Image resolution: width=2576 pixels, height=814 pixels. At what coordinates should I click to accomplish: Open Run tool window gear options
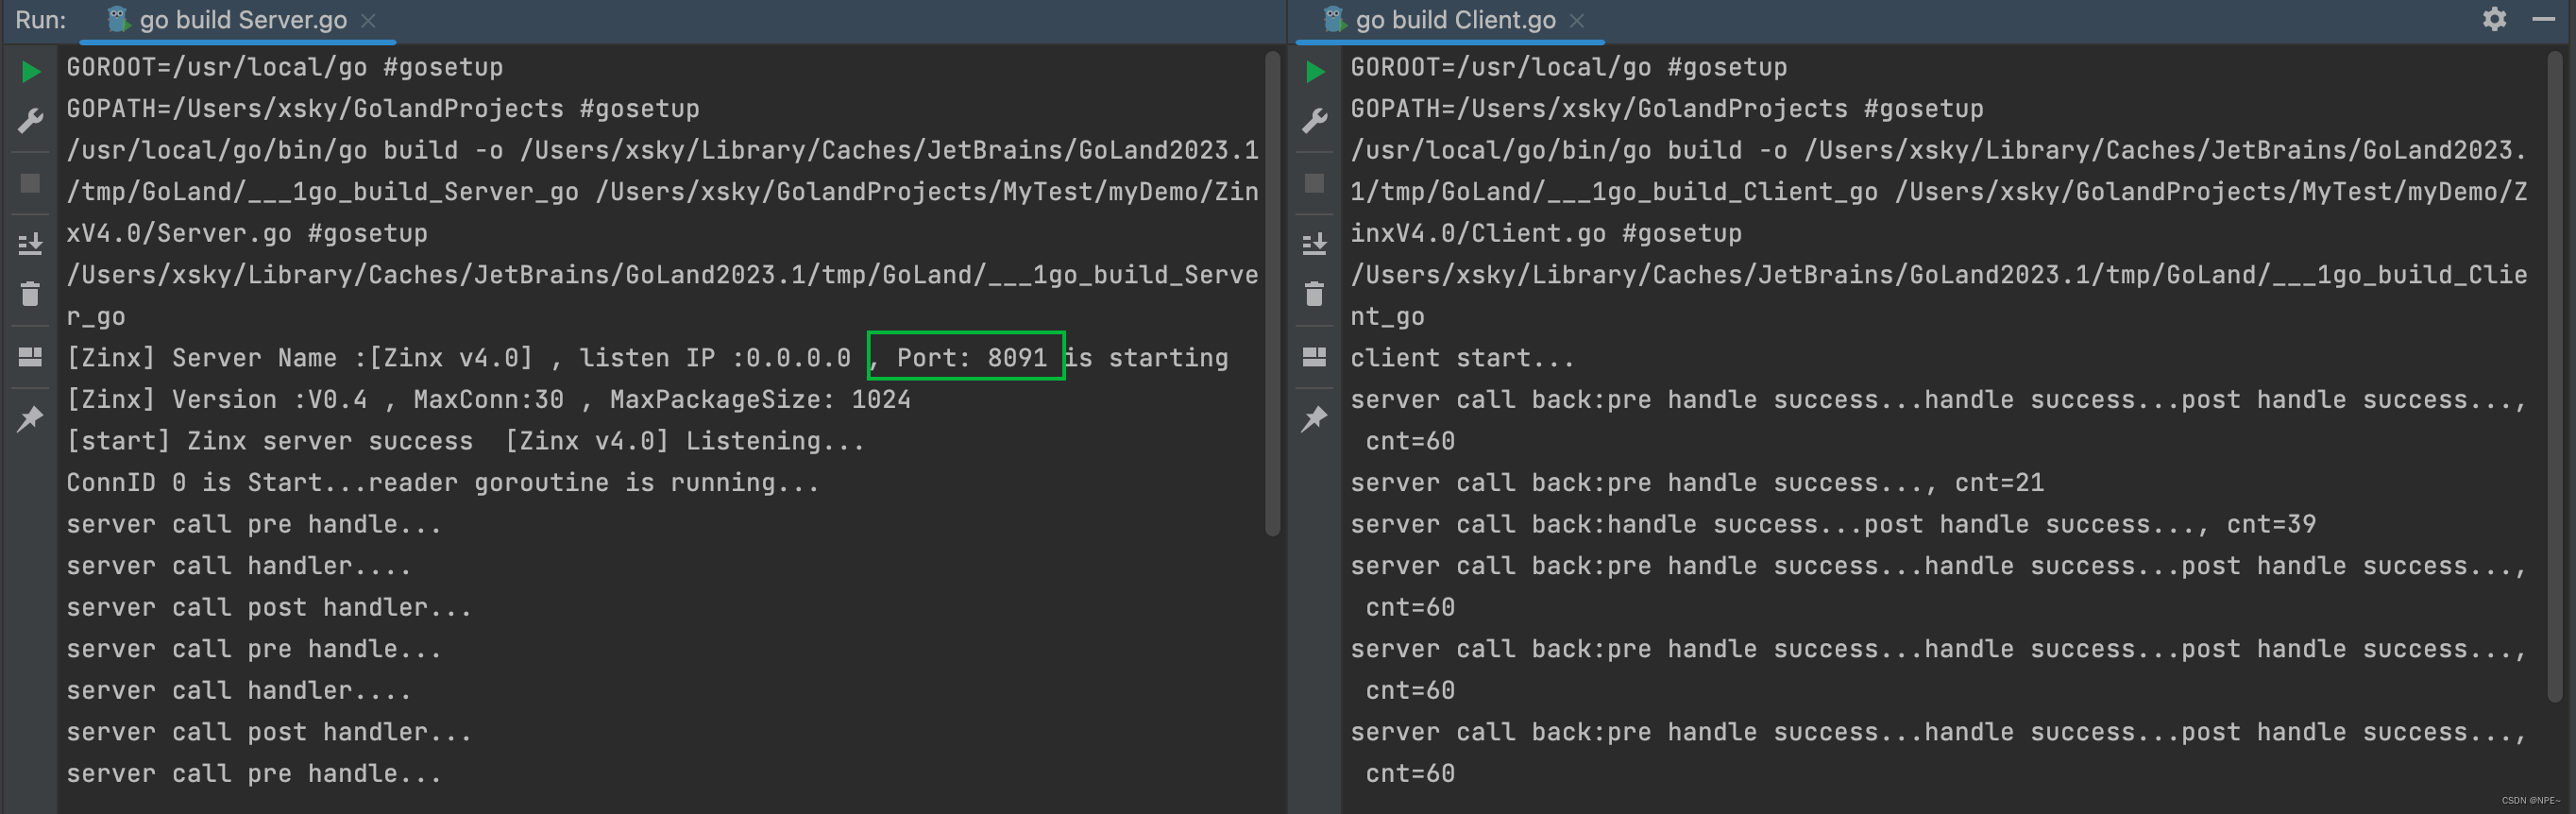click(2495, 19)
